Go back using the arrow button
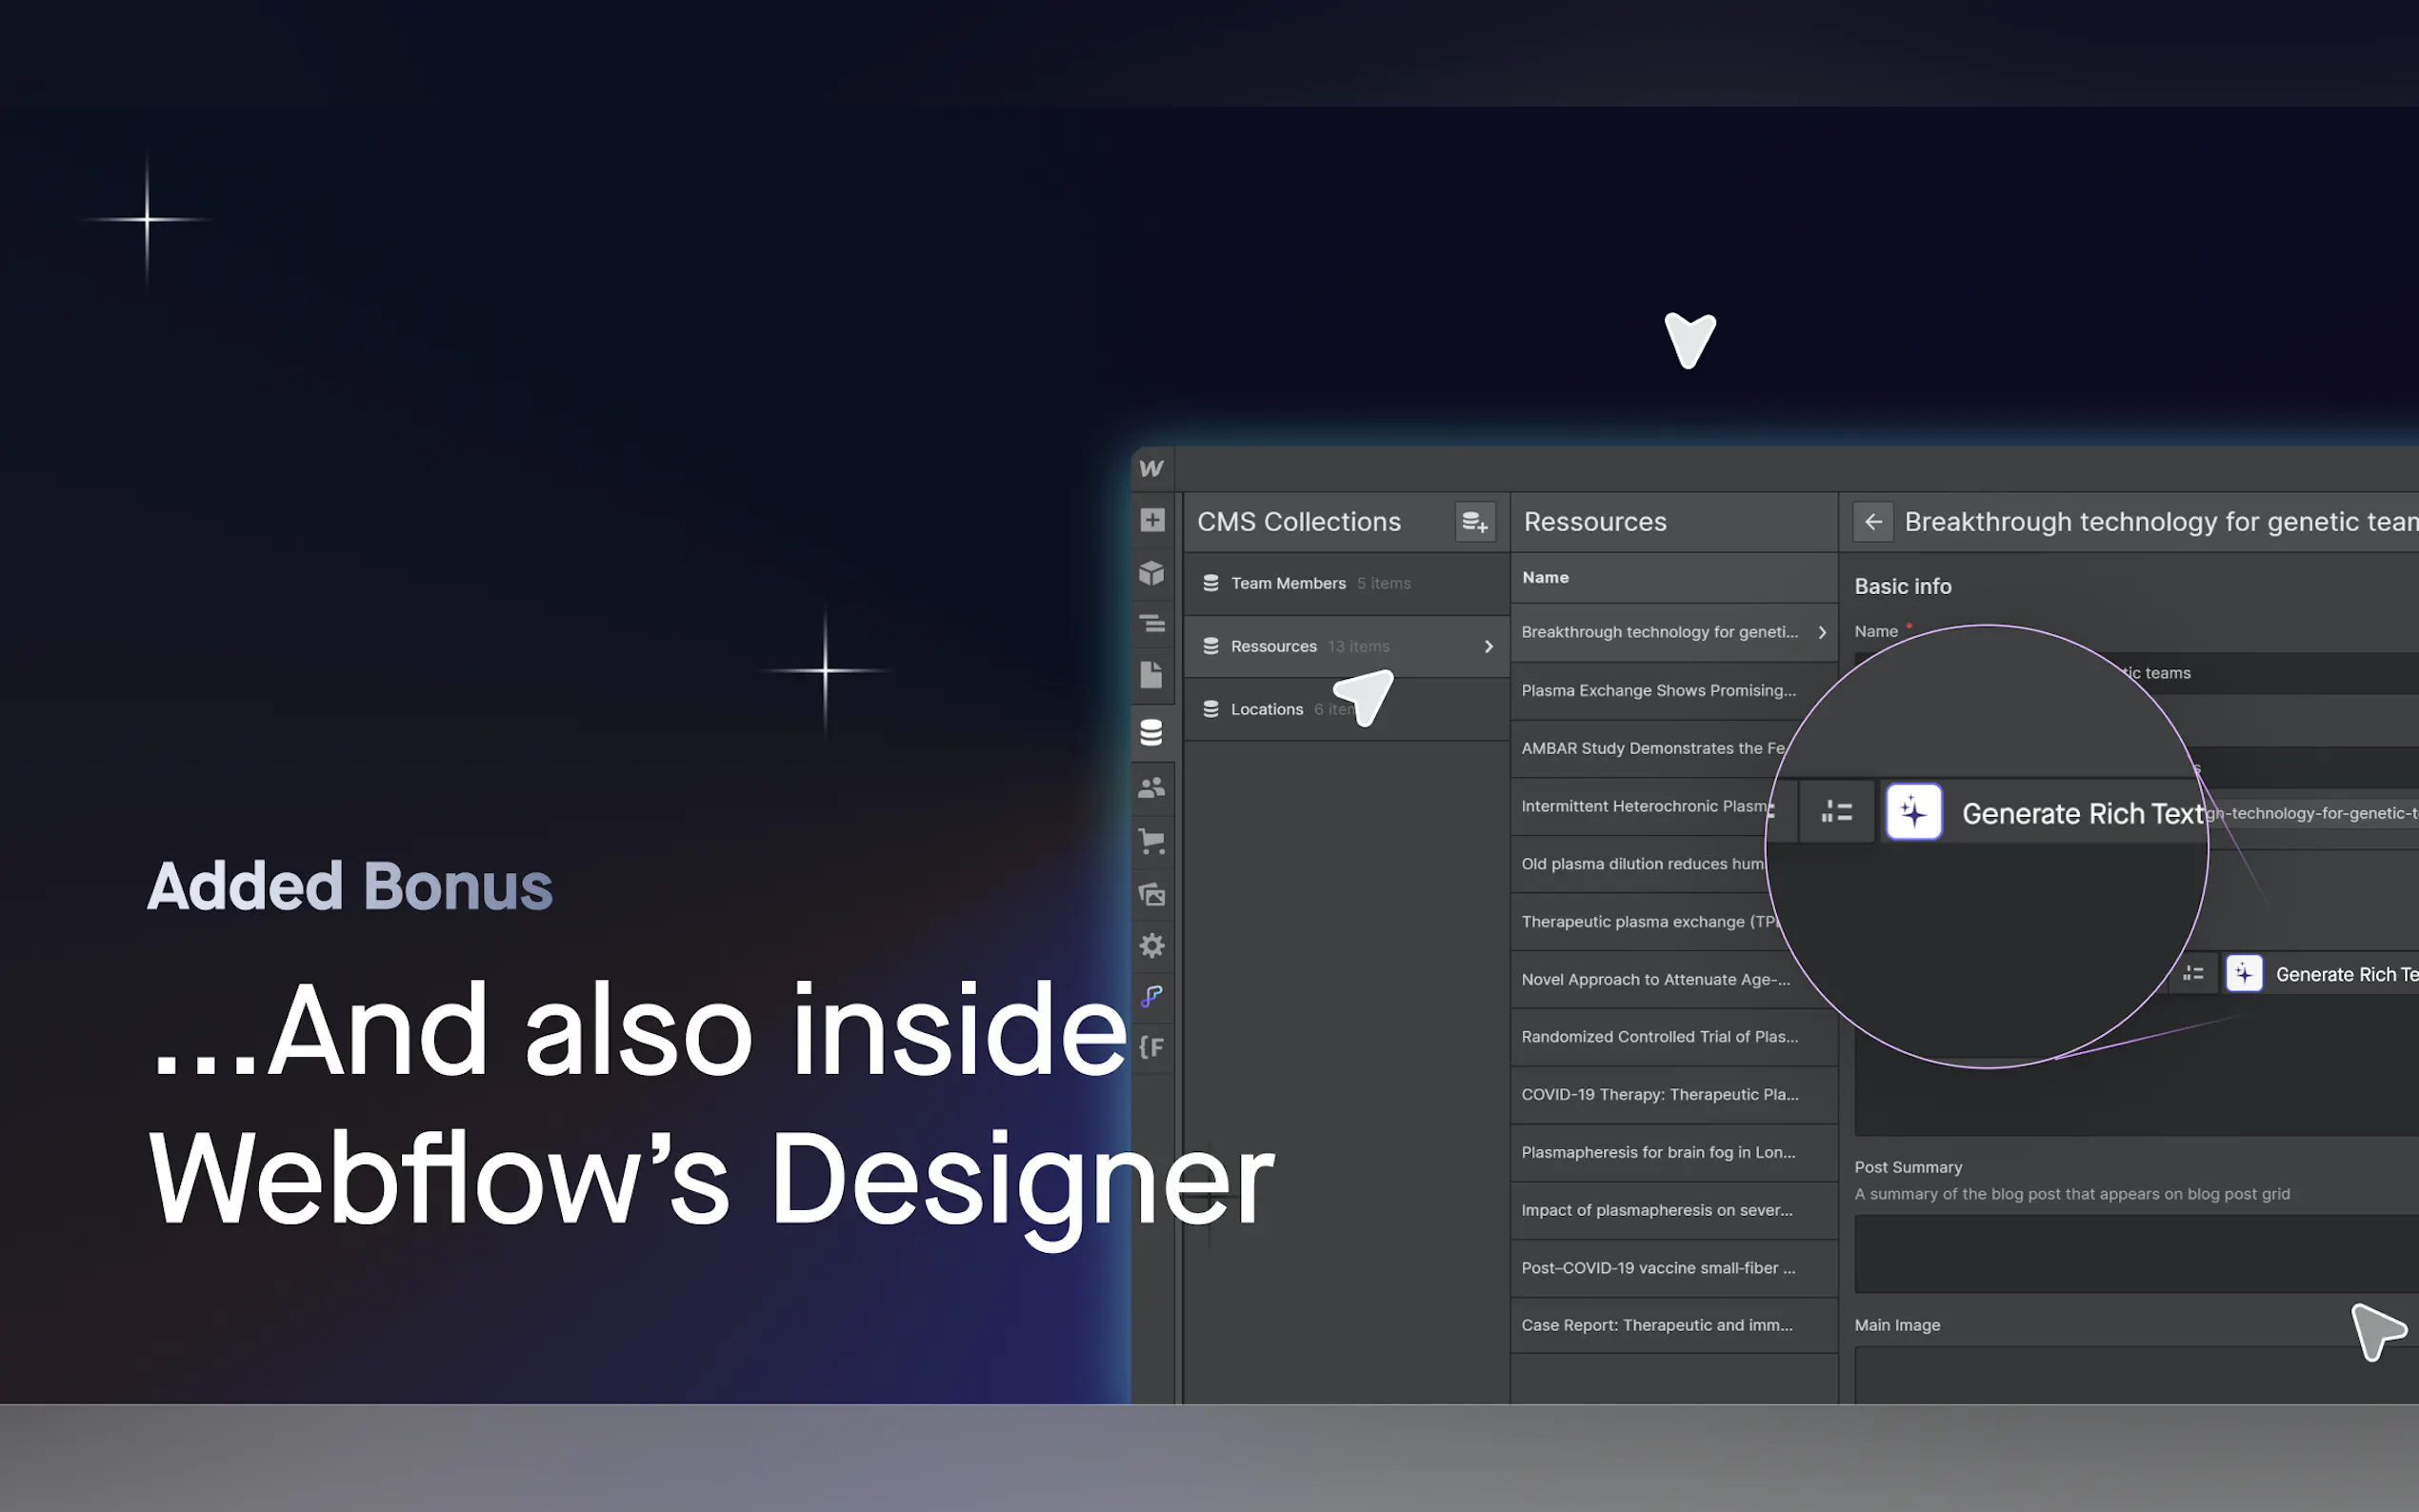 point(1872,522)
